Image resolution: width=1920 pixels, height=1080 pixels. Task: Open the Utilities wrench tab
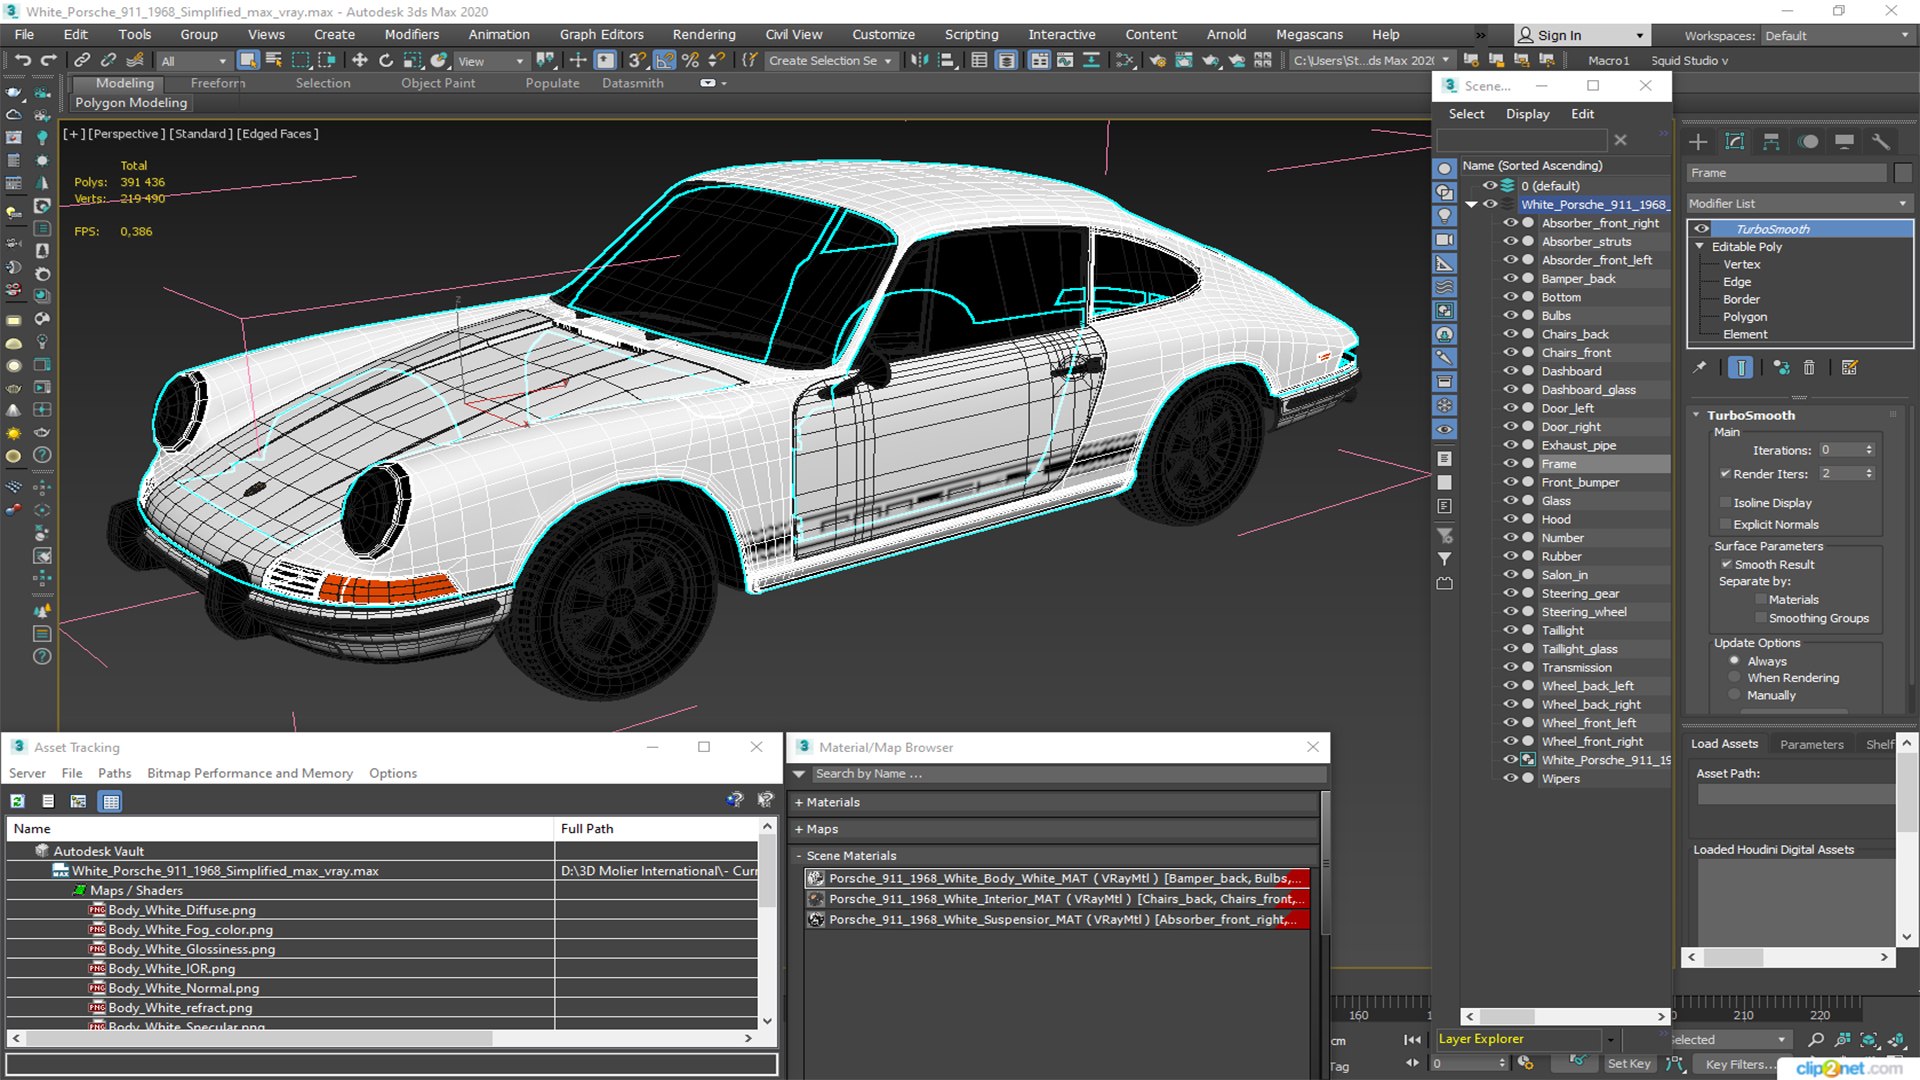coord(1881,142)
